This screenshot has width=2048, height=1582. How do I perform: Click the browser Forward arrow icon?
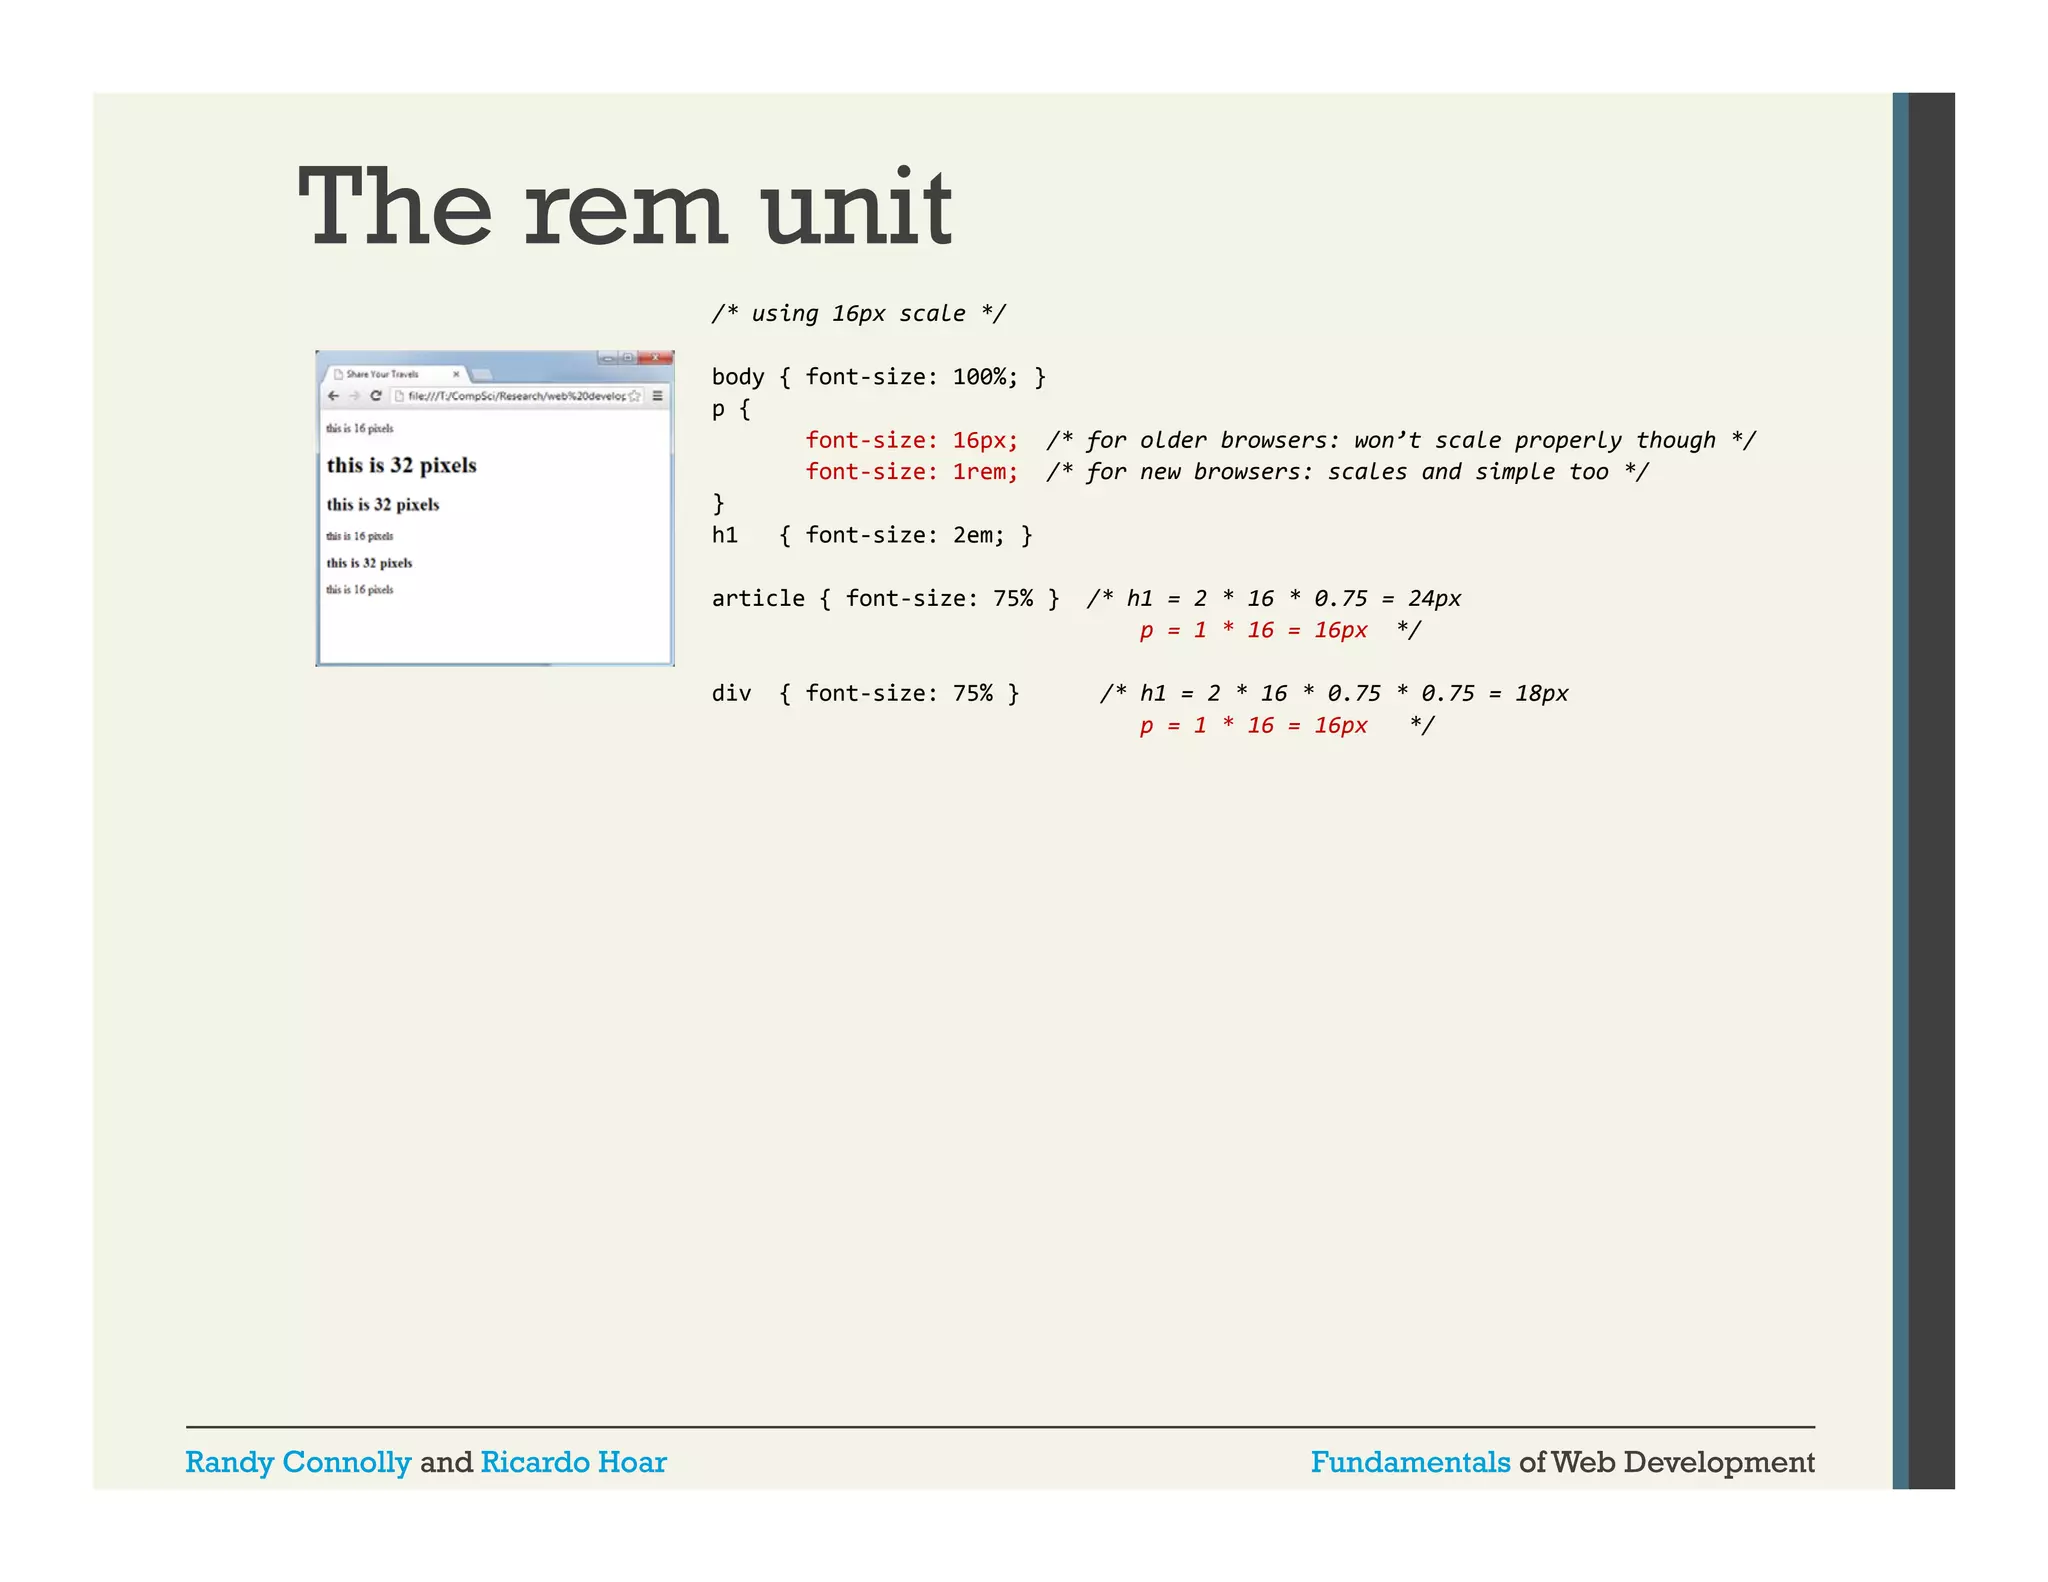(354, 396)
